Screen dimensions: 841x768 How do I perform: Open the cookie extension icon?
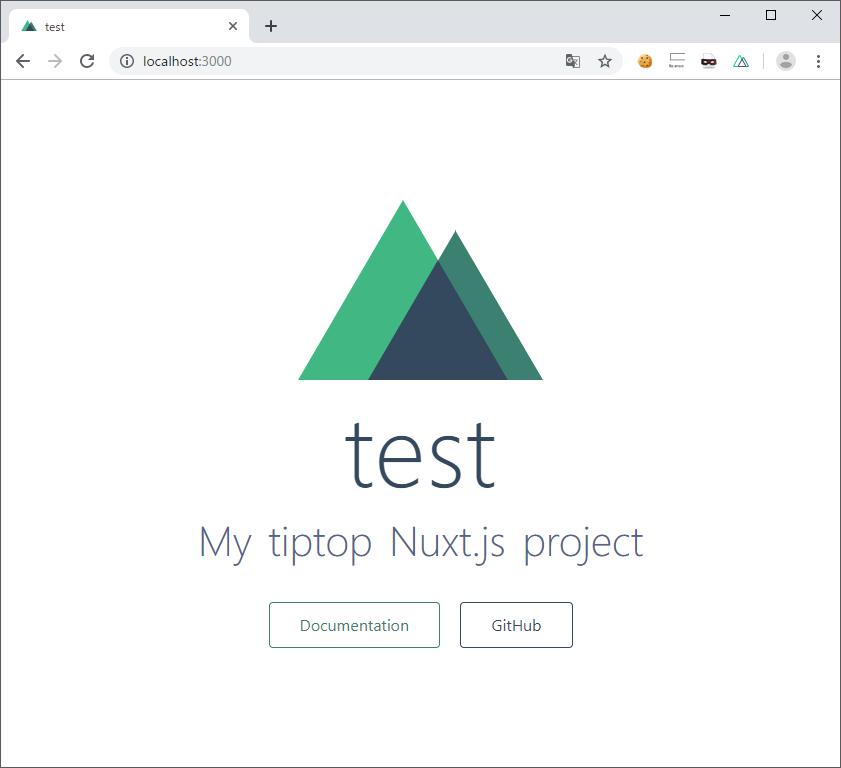click(x=645, y=61)
